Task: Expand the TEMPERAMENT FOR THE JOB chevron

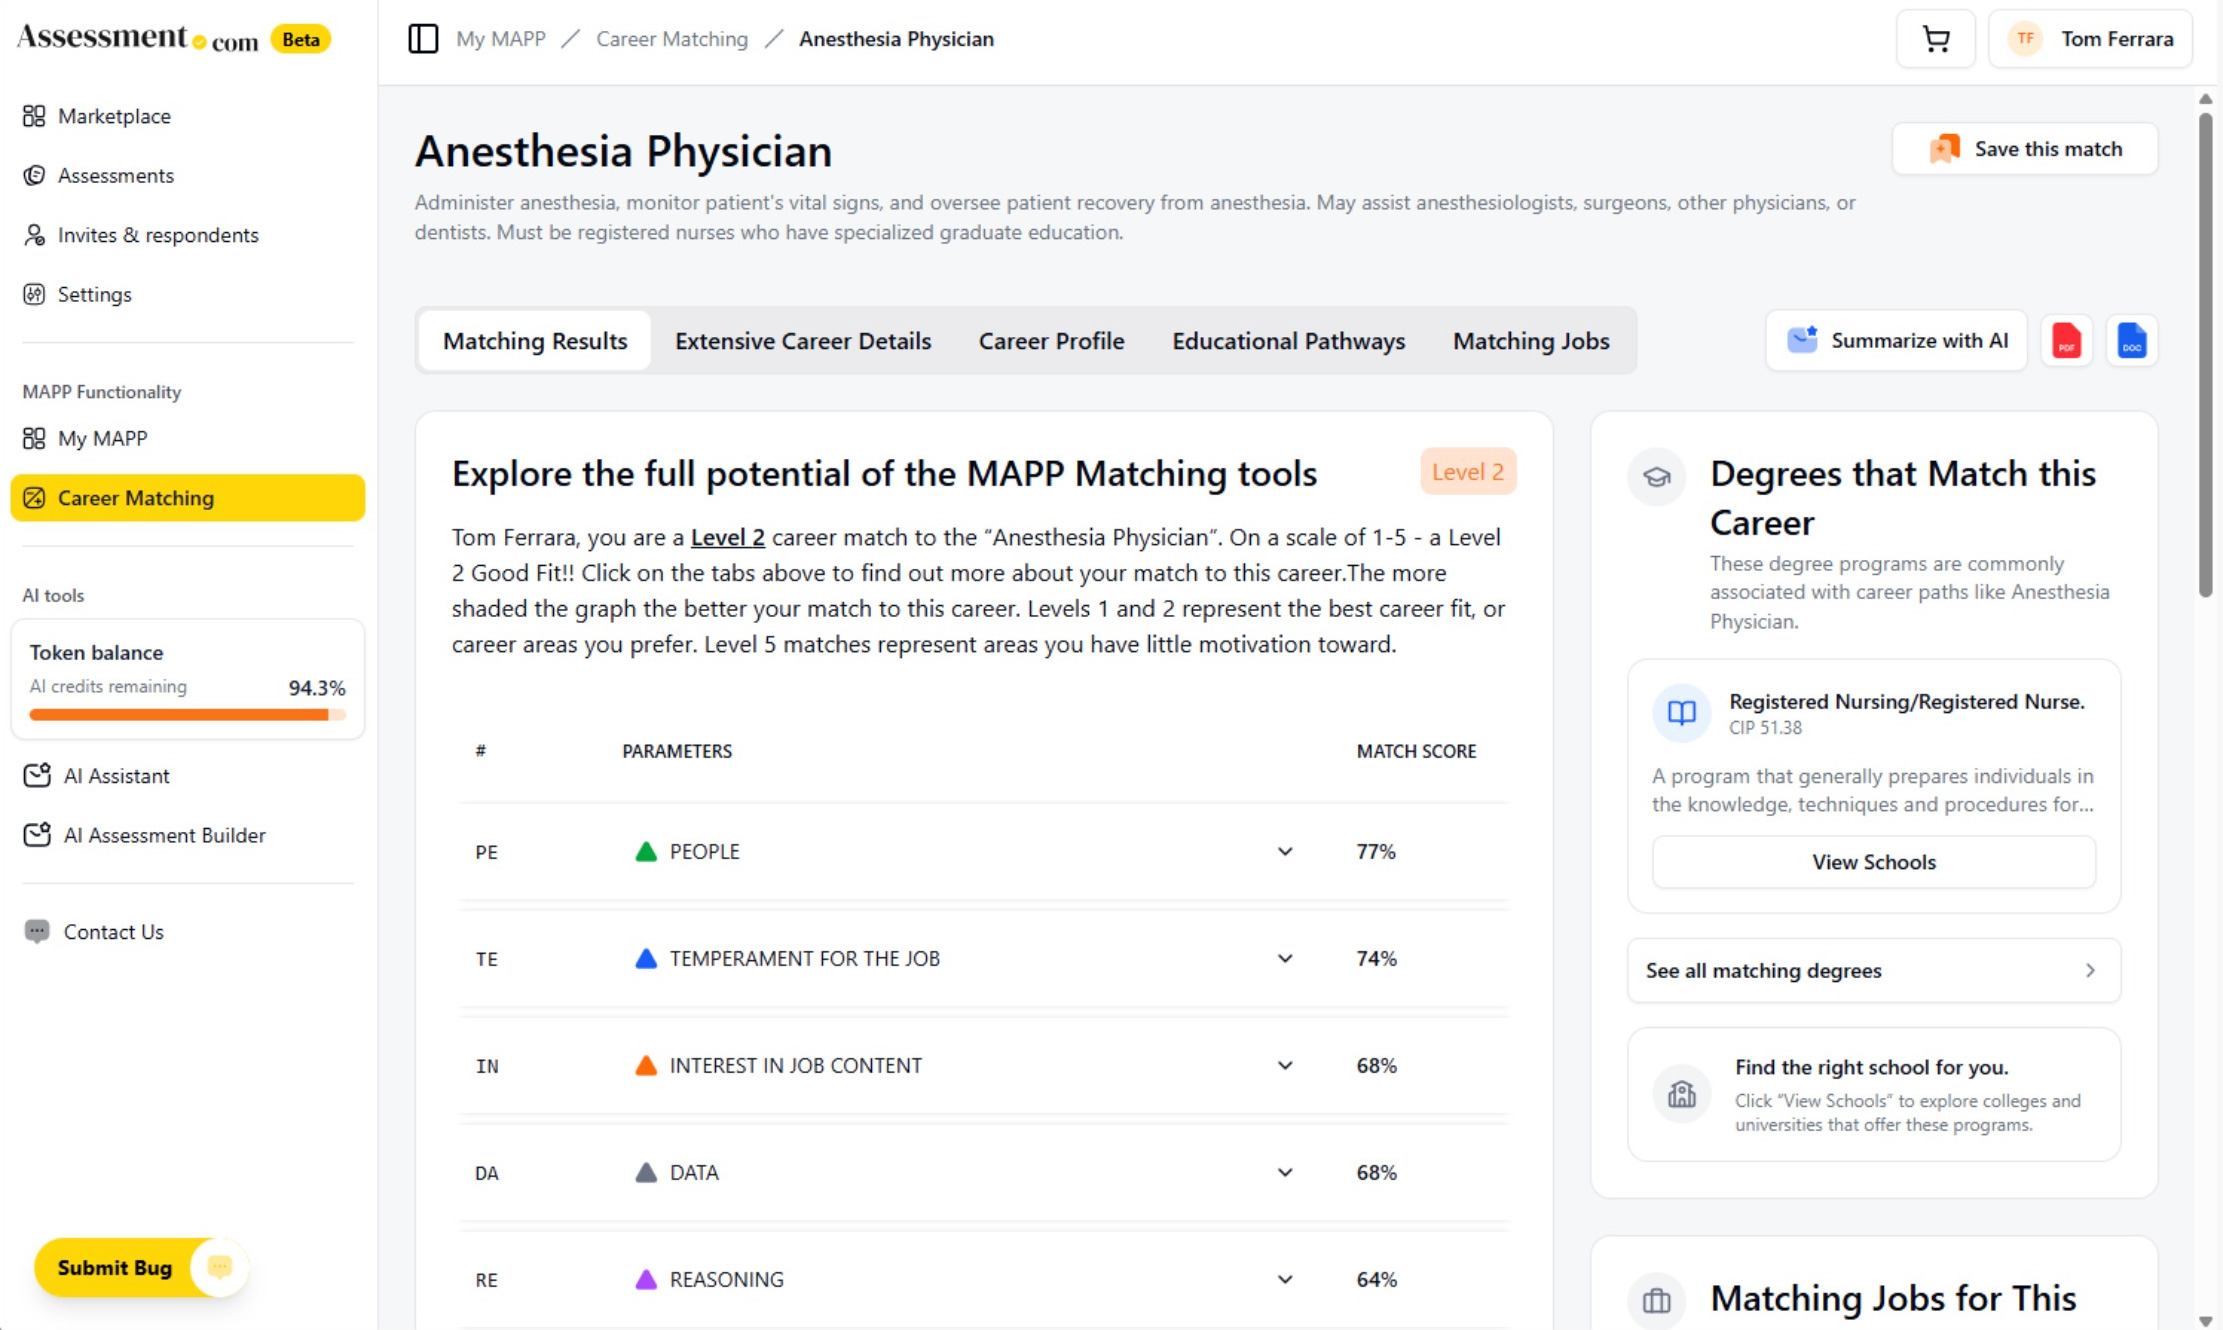Action: (1285, 958)
